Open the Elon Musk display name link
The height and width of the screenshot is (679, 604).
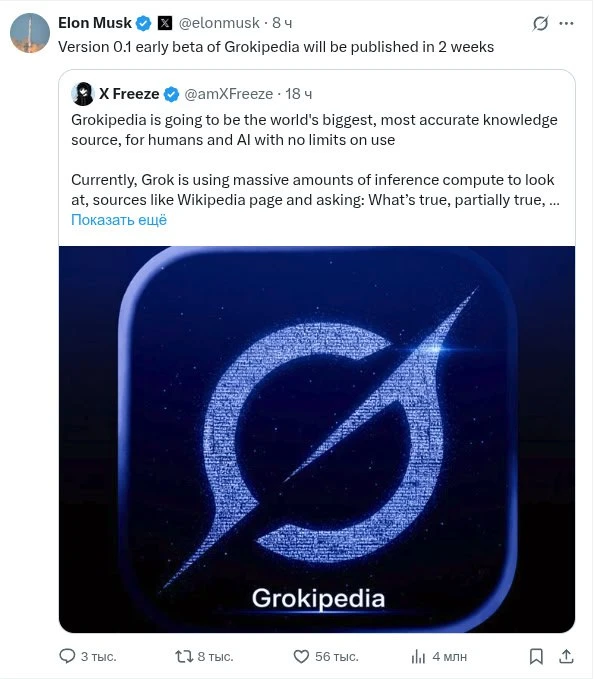94,23
